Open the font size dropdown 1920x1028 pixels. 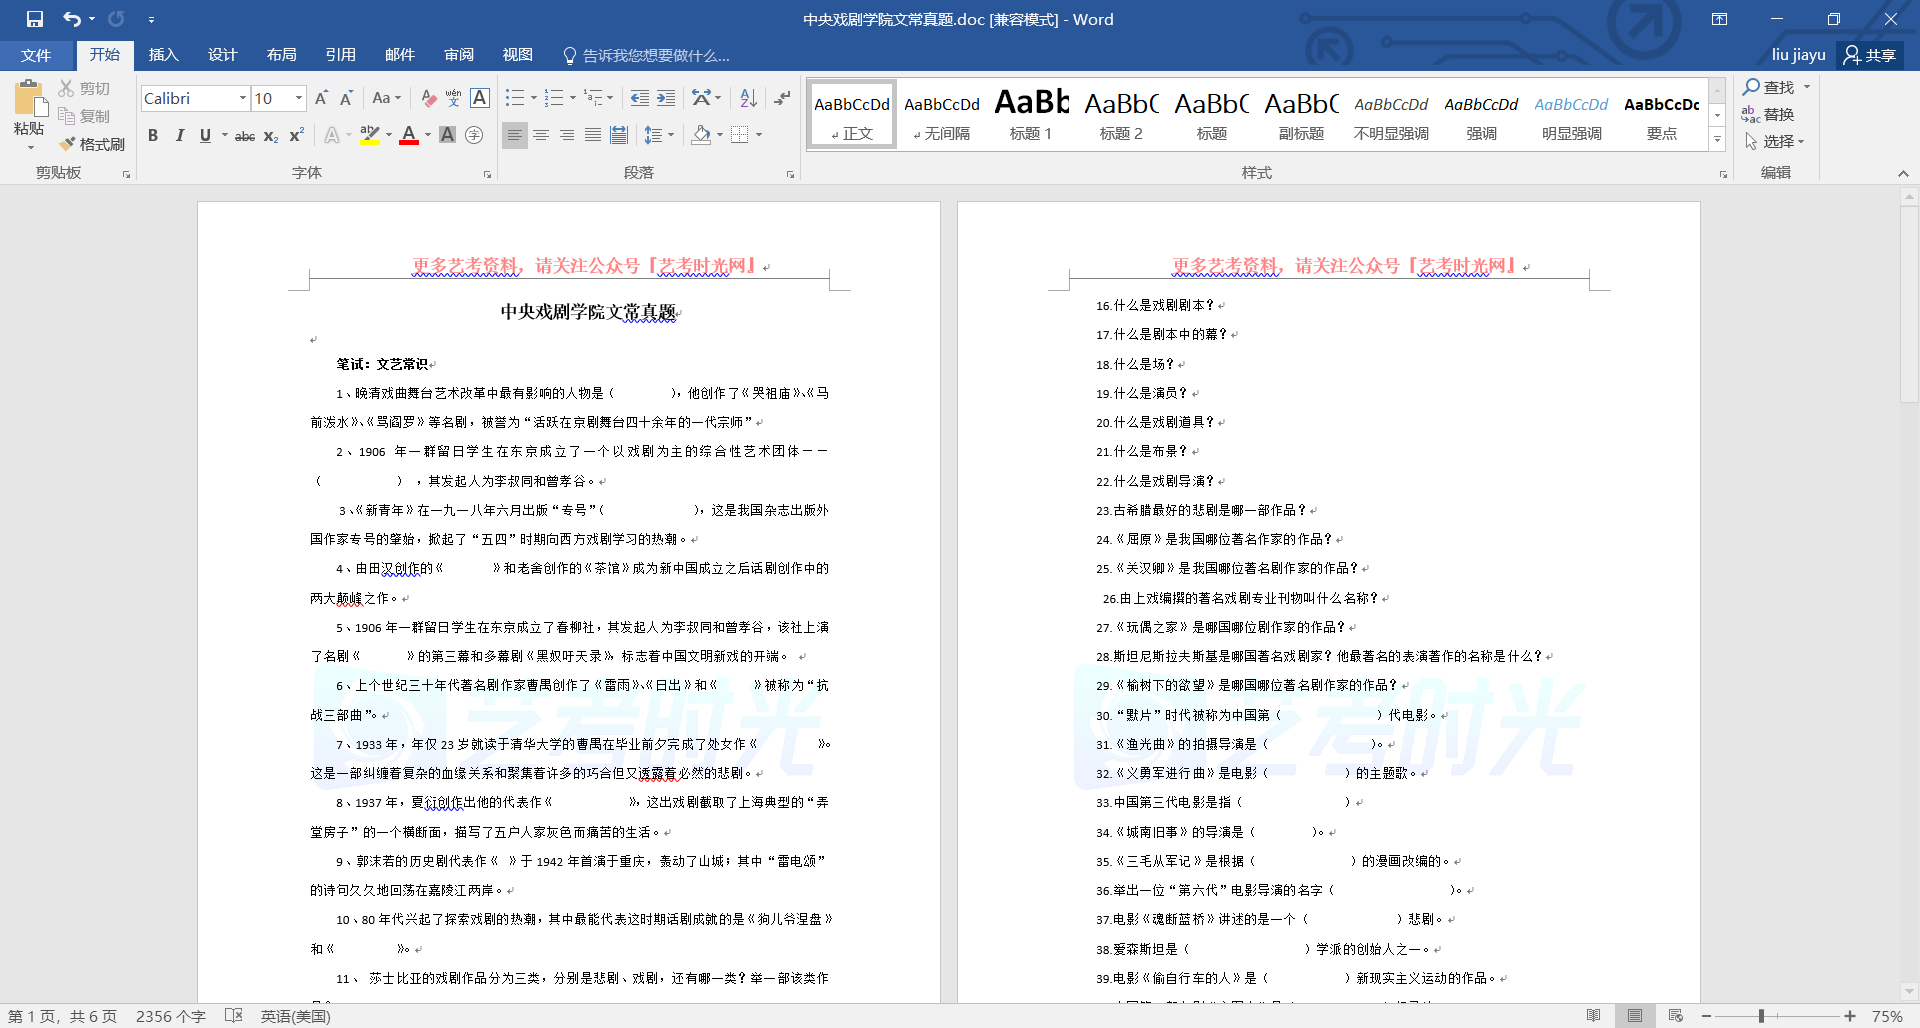coord(298,98)
